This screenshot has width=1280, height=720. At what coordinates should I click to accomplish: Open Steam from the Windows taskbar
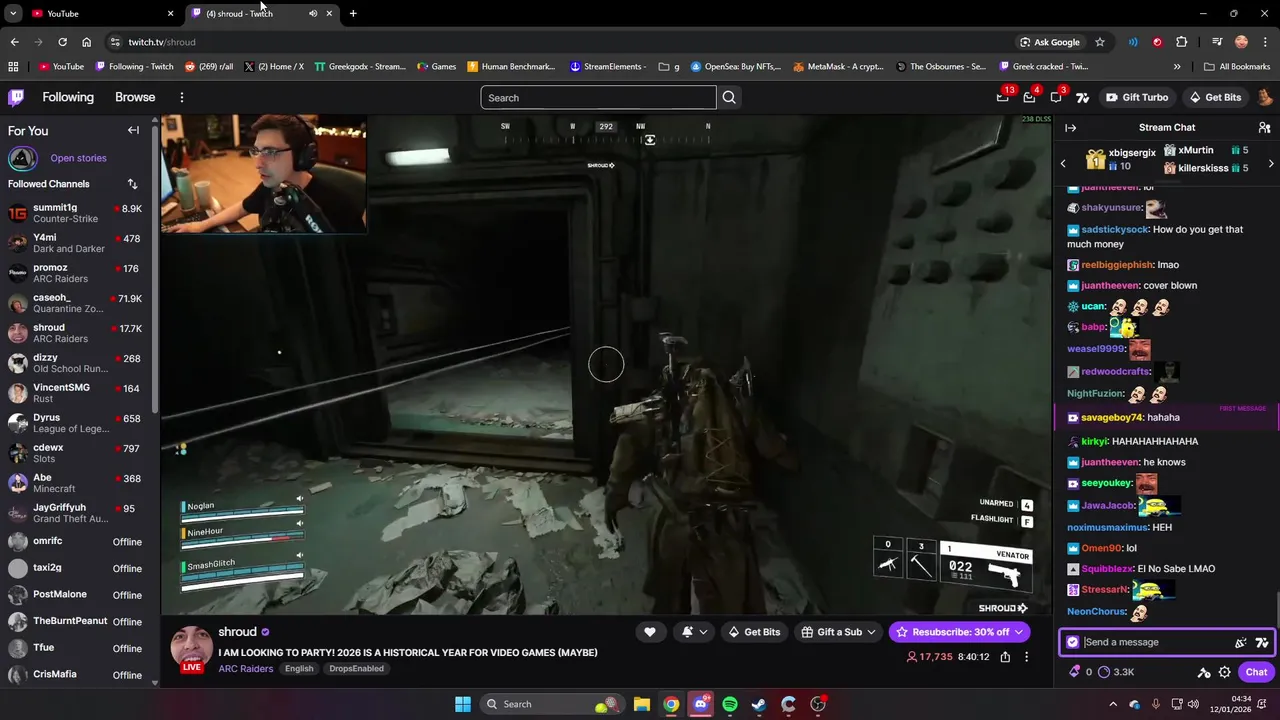coord(759,704)
